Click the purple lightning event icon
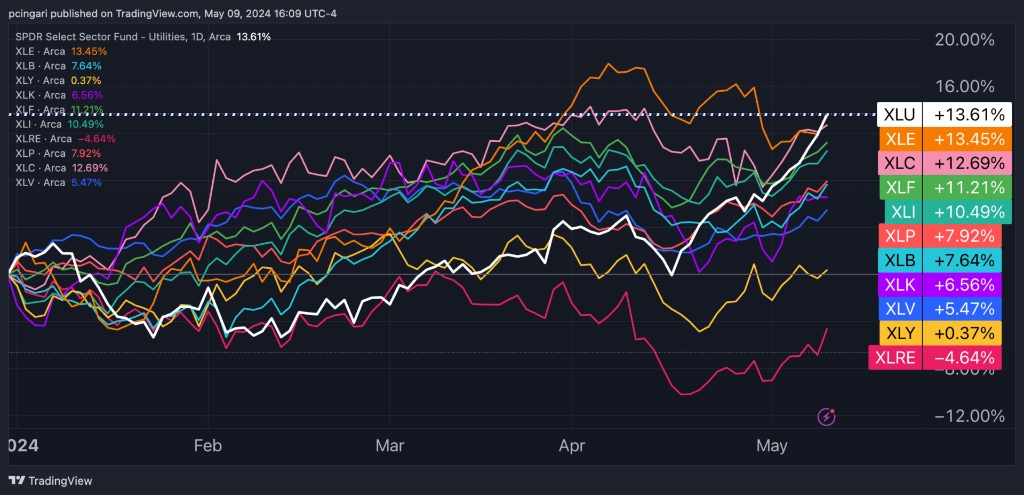Screen dimensions: 1024x495 [x=827, y=416]
